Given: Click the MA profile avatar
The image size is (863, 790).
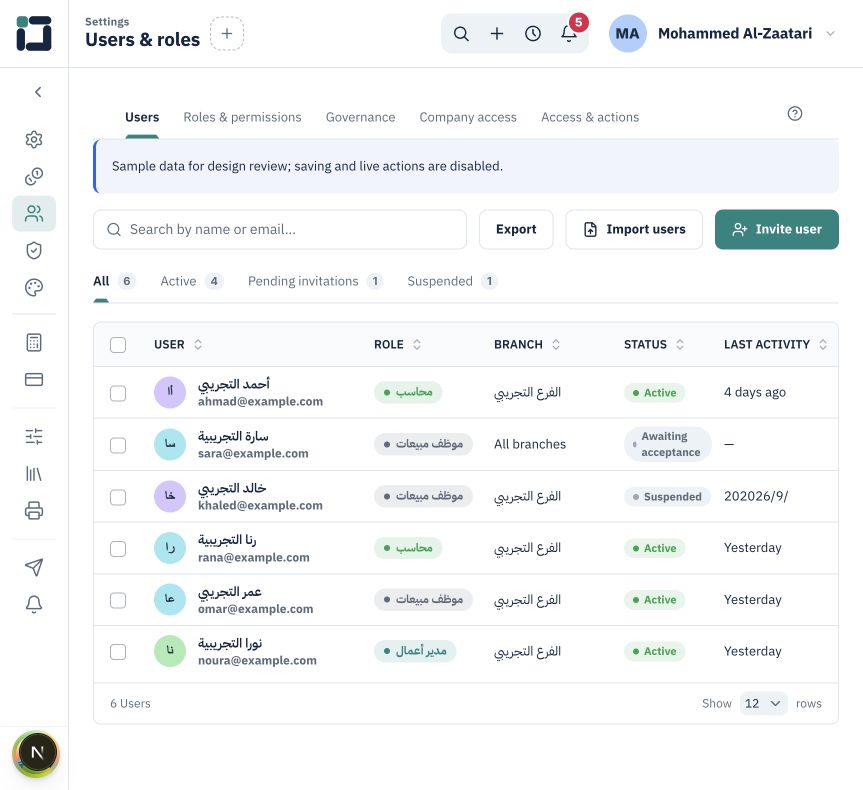Looking at the screenshot, I should 627,34.
